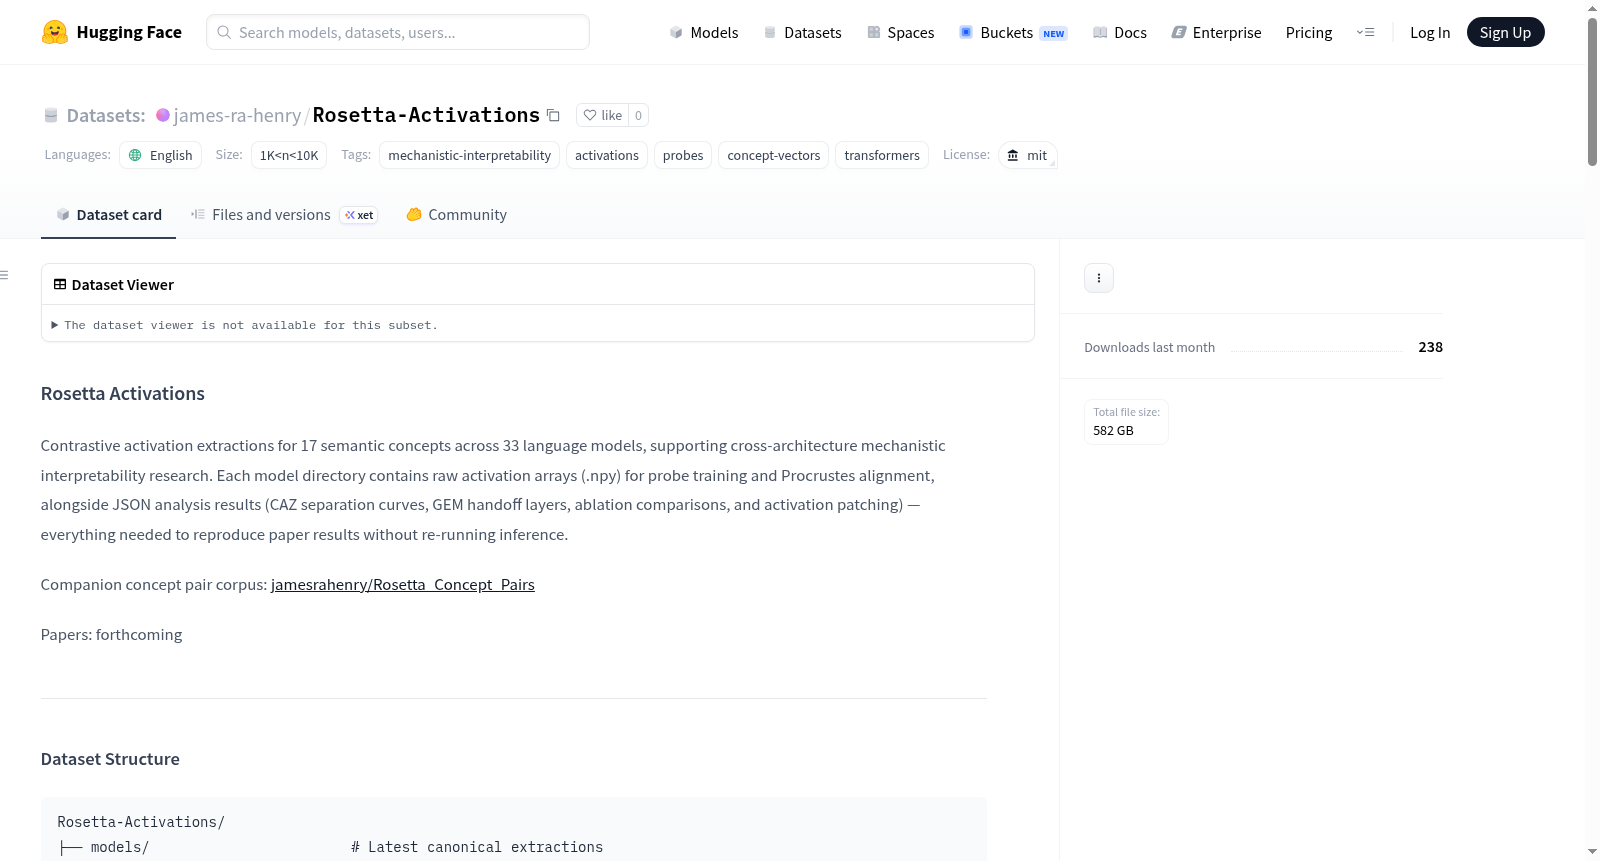
Task: Click the Rosetta-Activations dataset title
Action: pyautogui.click(x=426, y=115)
